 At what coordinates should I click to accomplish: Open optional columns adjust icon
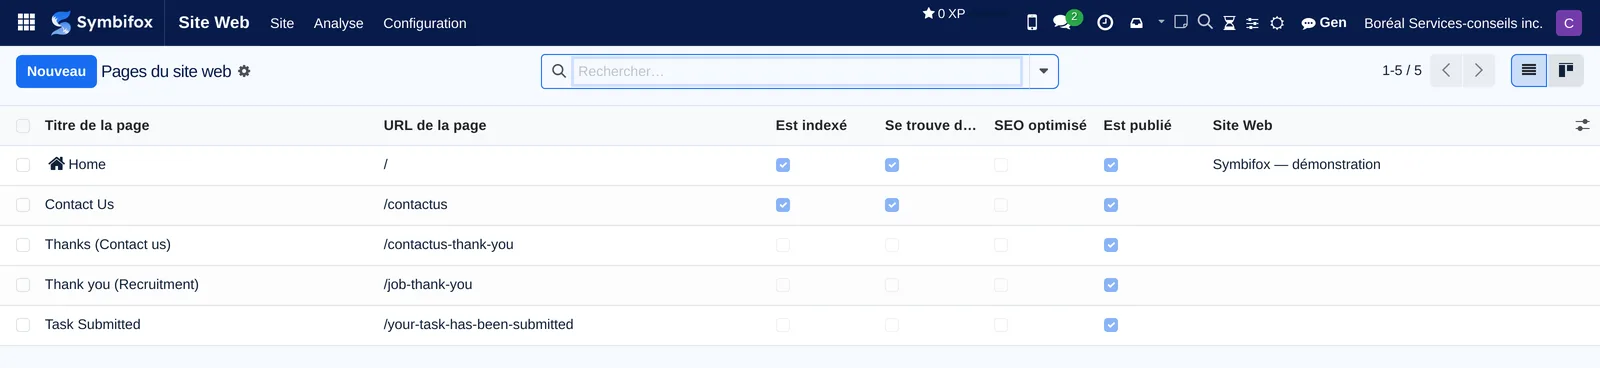click(x=1582, y=125)
